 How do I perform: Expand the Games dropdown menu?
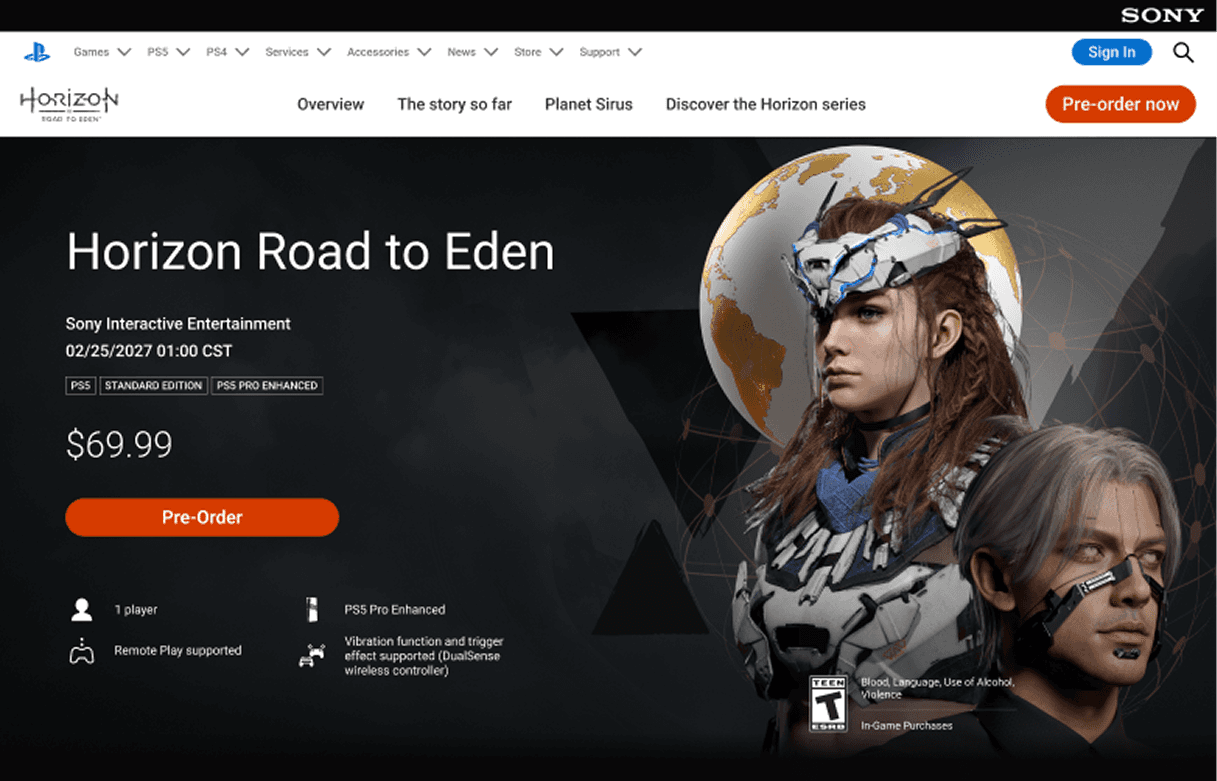click(x=102, y=52)
